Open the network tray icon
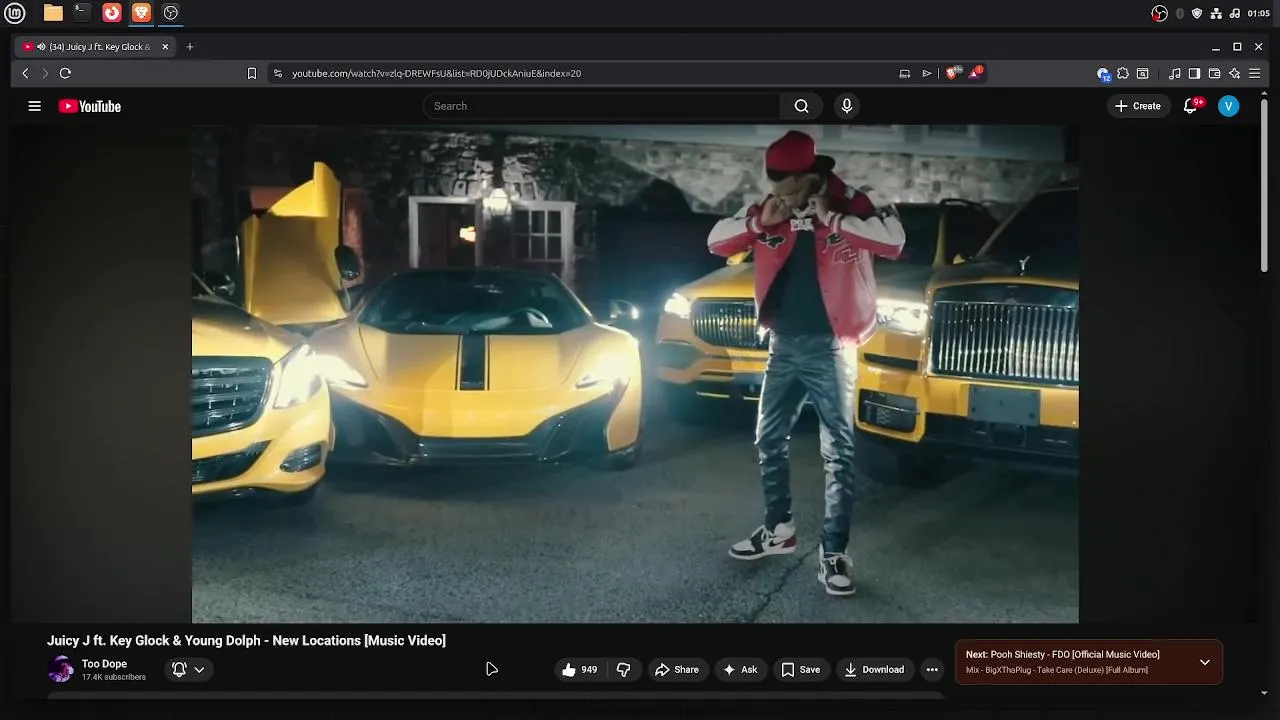This screenshot has height=720, width=1280. tap(1216, 13)
